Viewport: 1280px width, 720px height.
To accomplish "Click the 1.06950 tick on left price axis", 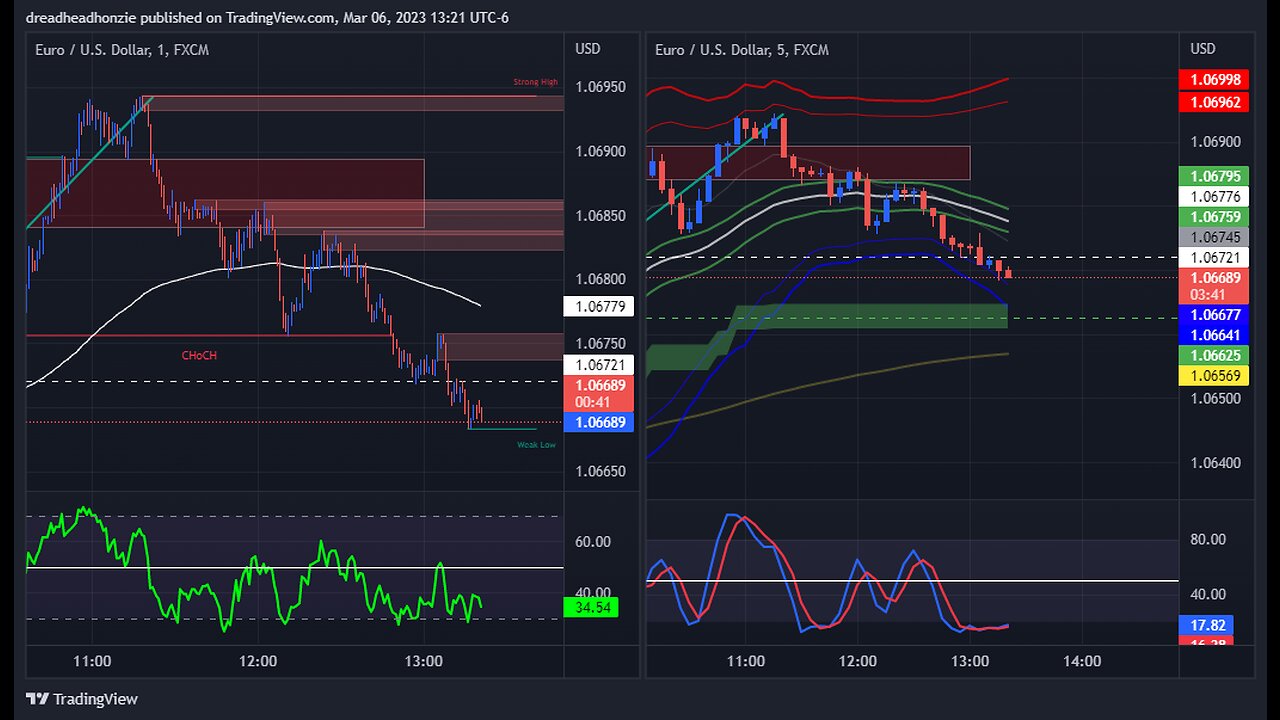I will coord(601,87).
